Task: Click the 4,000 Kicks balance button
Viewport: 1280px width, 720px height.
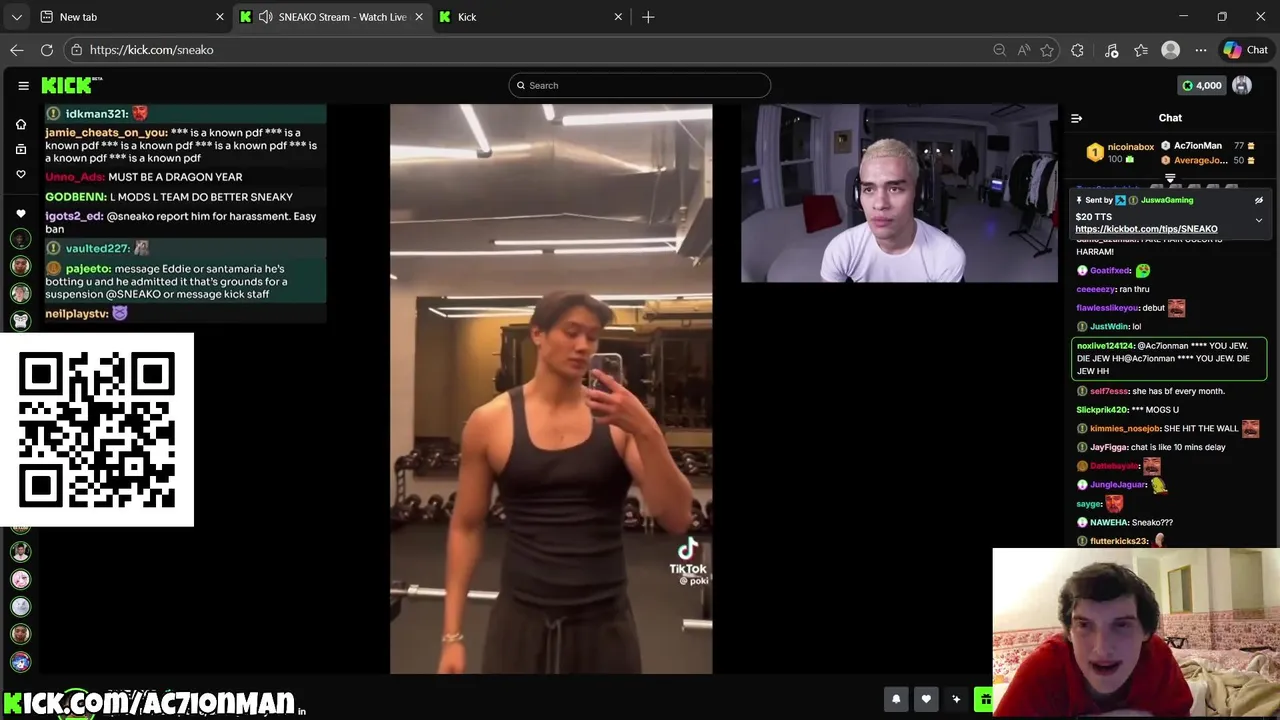Action: [x=1202, y=86]
